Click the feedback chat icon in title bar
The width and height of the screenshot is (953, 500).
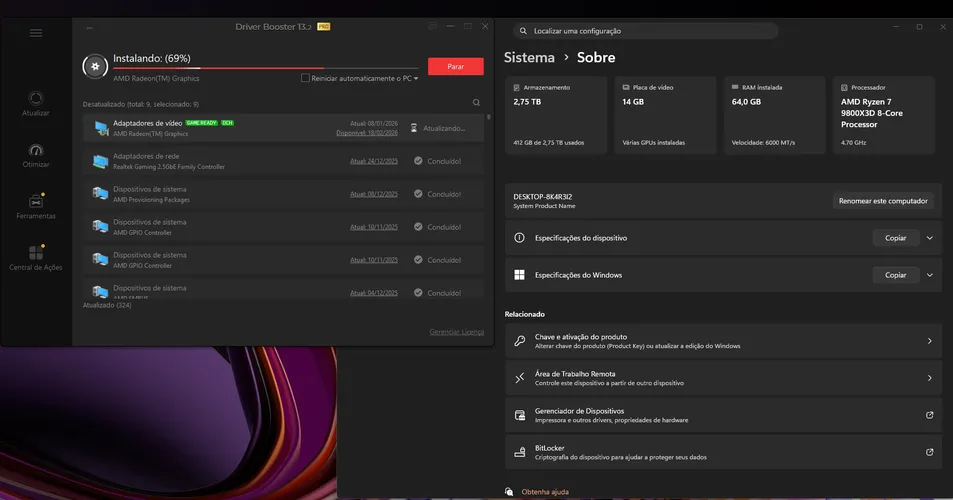click(x=432, y=27)
